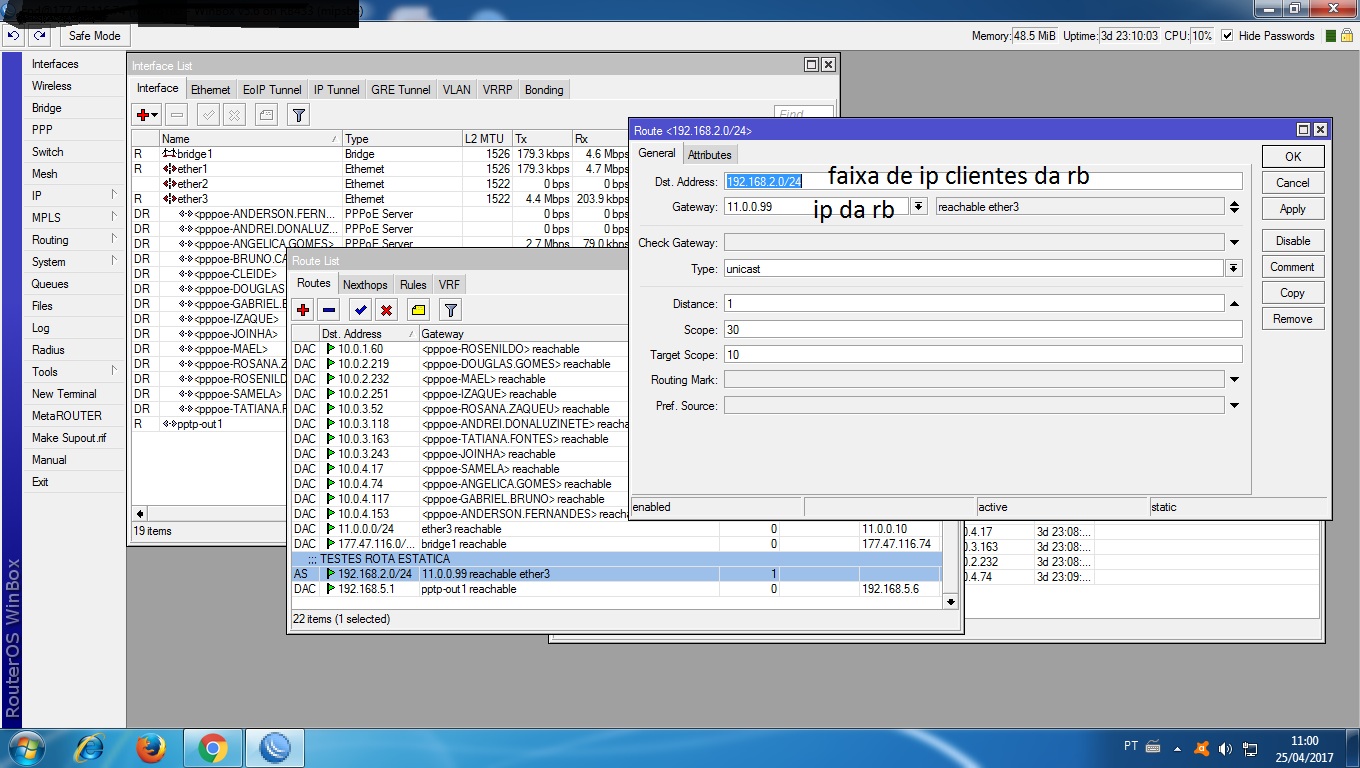Viewport: 1360px width, 768px height.
Task: Switch to the Attributes tab
Action: point(709,155)
